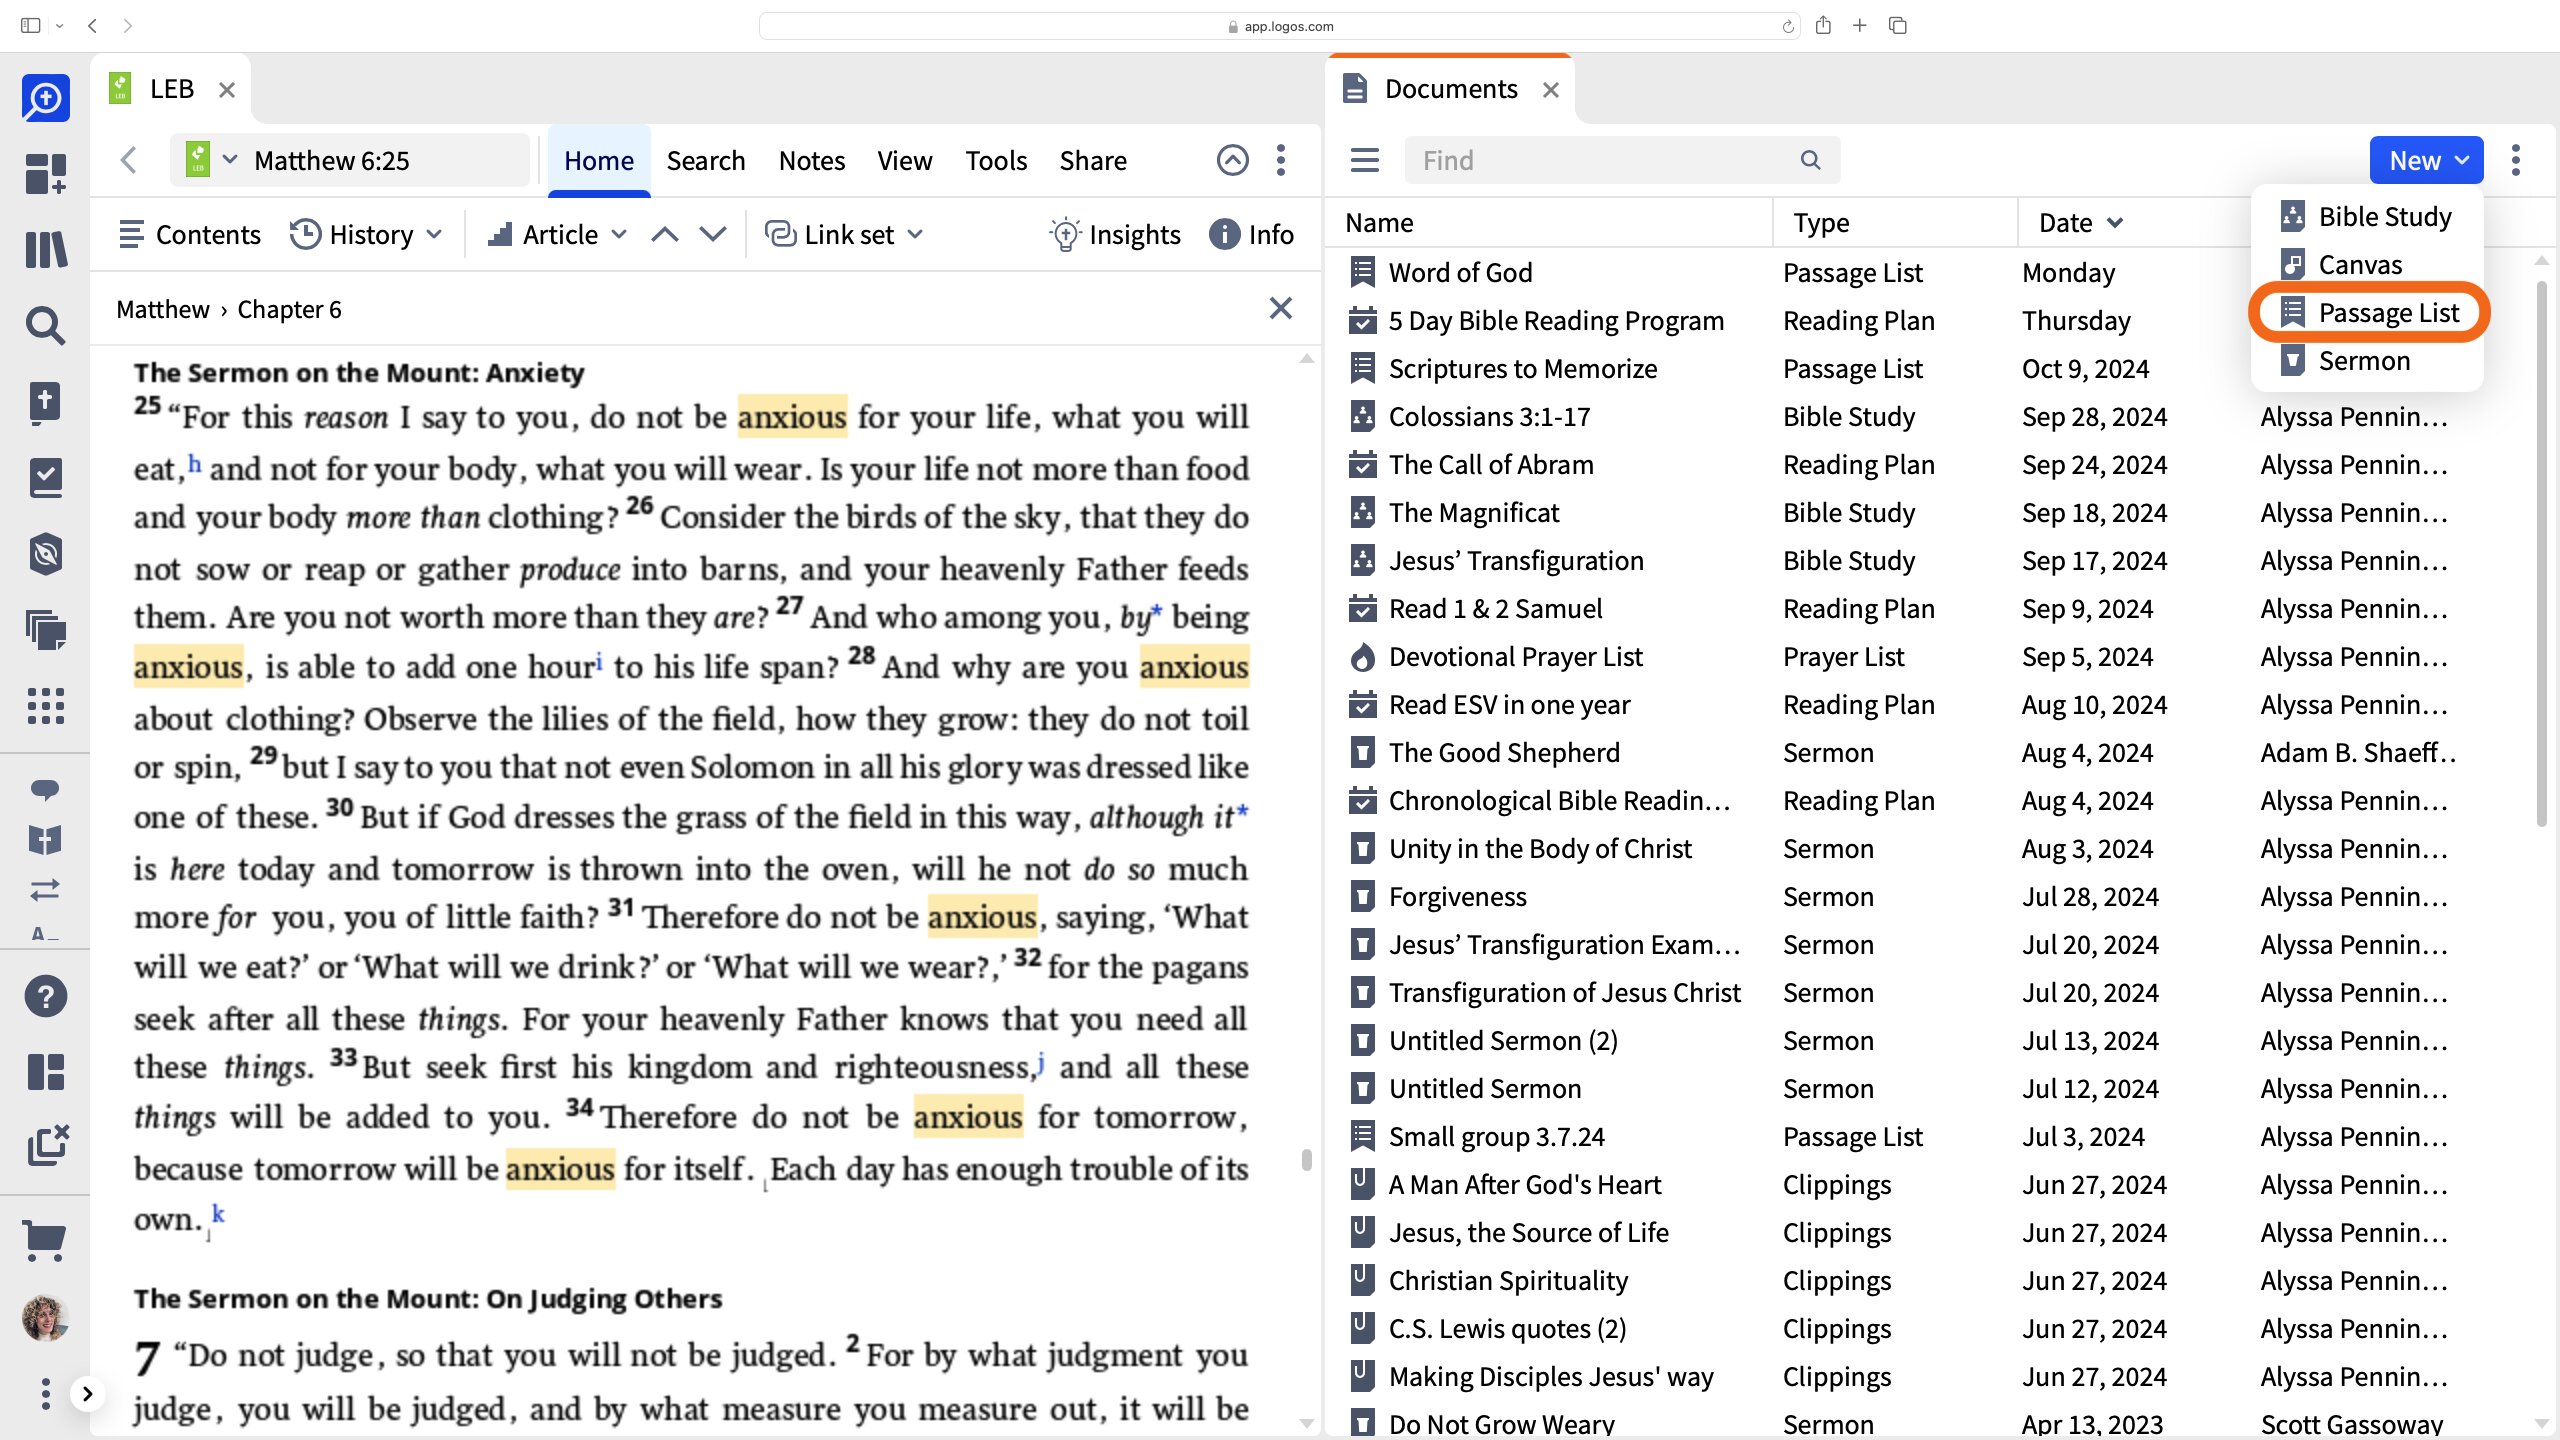Open the Tools tab

tap(996, 160)
